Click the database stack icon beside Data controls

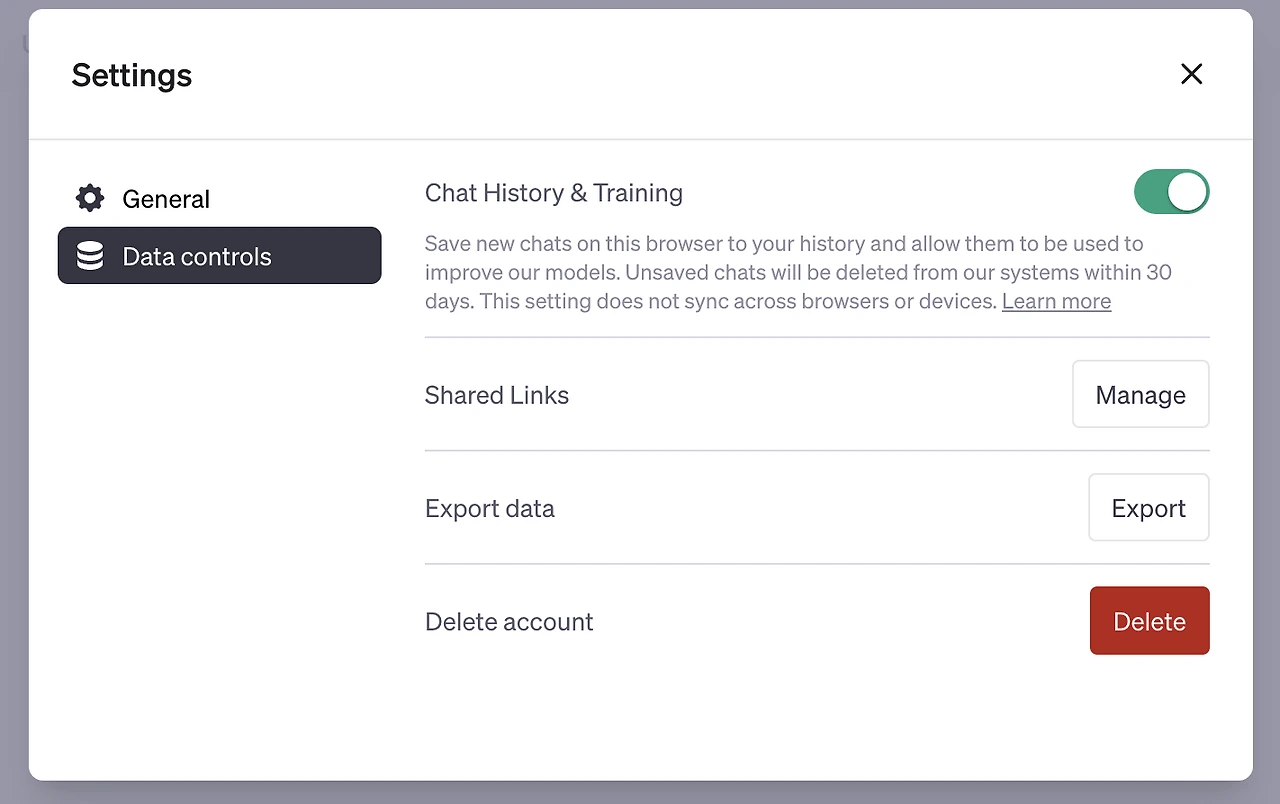(x=90, y=256)
